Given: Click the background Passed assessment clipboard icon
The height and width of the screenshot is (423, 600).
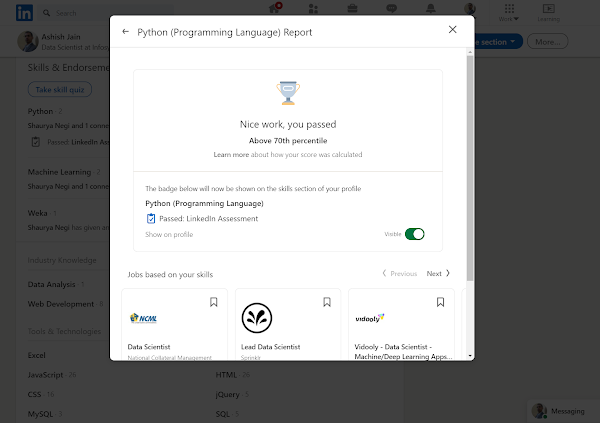Looking at the screenshot, I should click(36, 142).
